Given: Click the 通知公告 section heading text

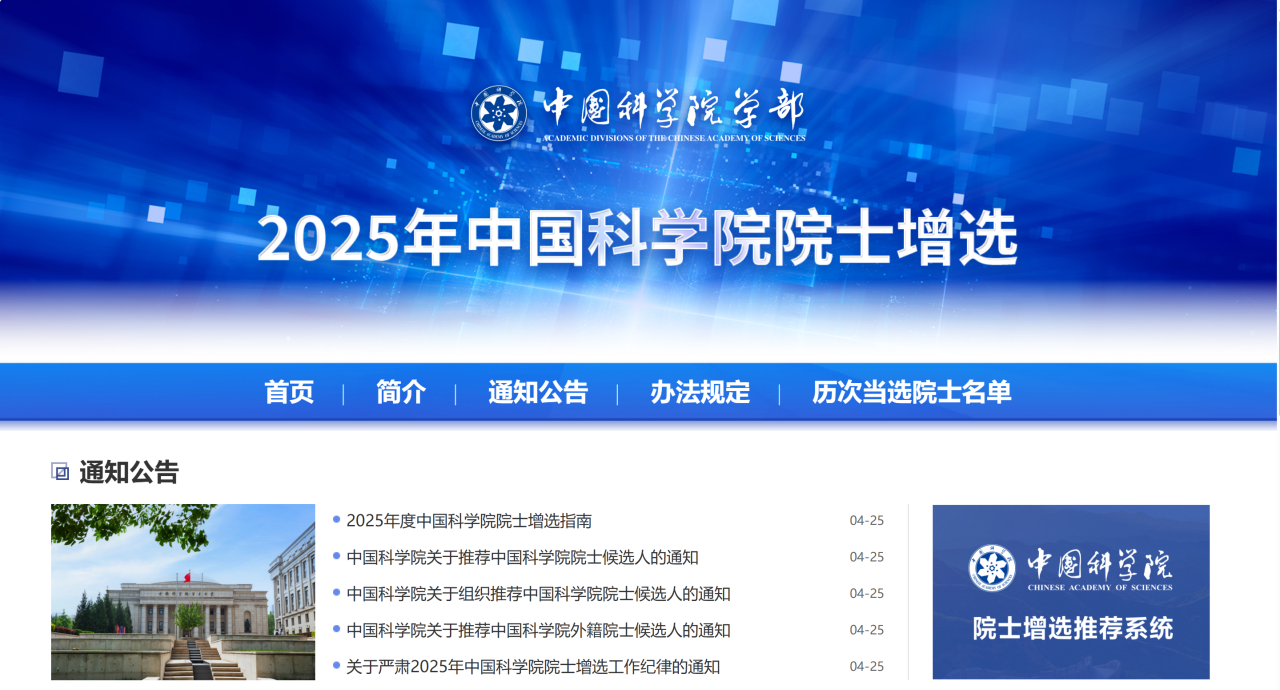Looking at the screenshot, I should [x=129, y=472].
